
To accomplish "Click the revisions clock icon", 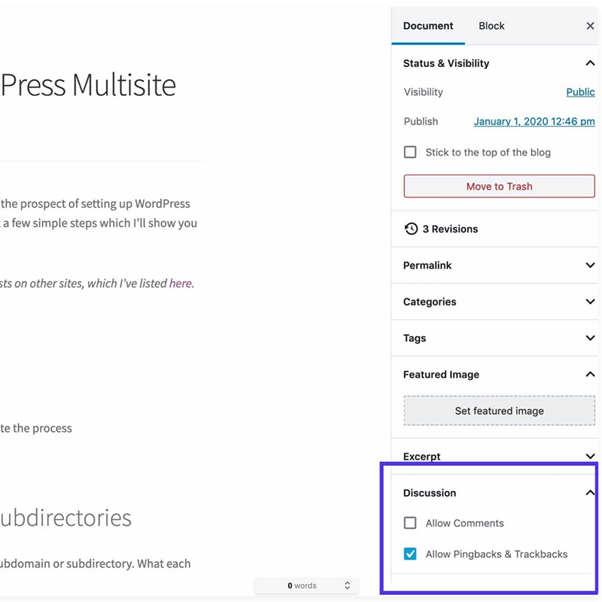I will pyautogui.click(x=411, y=229).
